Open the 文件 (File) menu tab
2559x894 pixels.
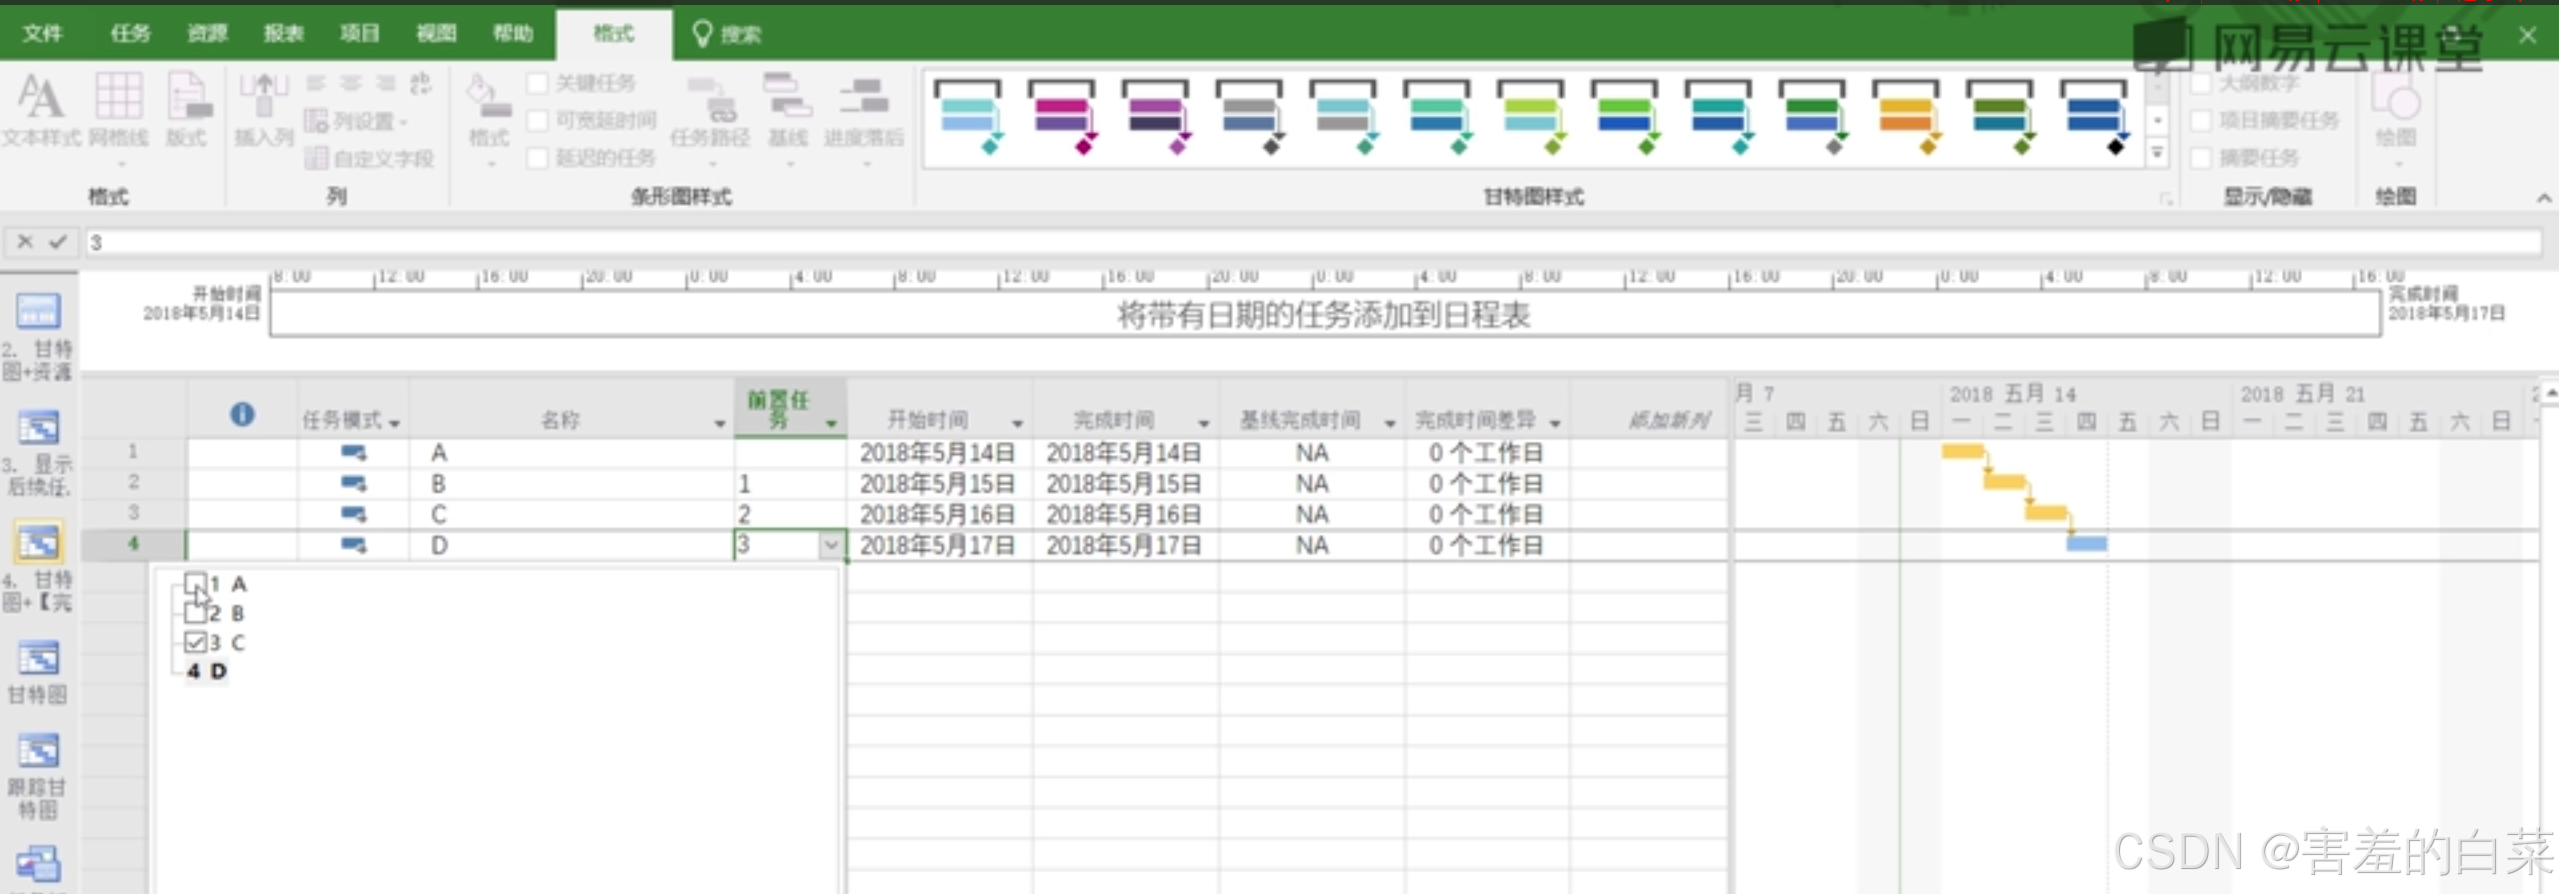43,34
